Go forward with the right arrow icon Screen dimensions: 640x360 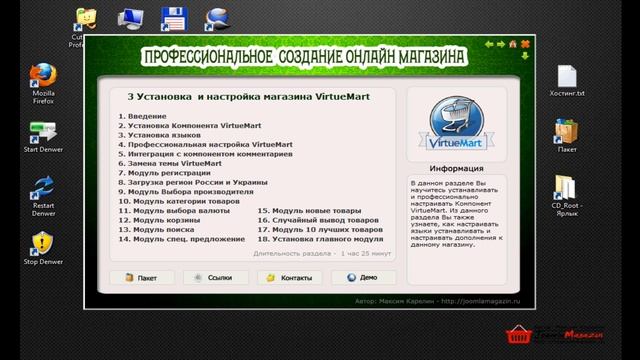pos(501,44)
